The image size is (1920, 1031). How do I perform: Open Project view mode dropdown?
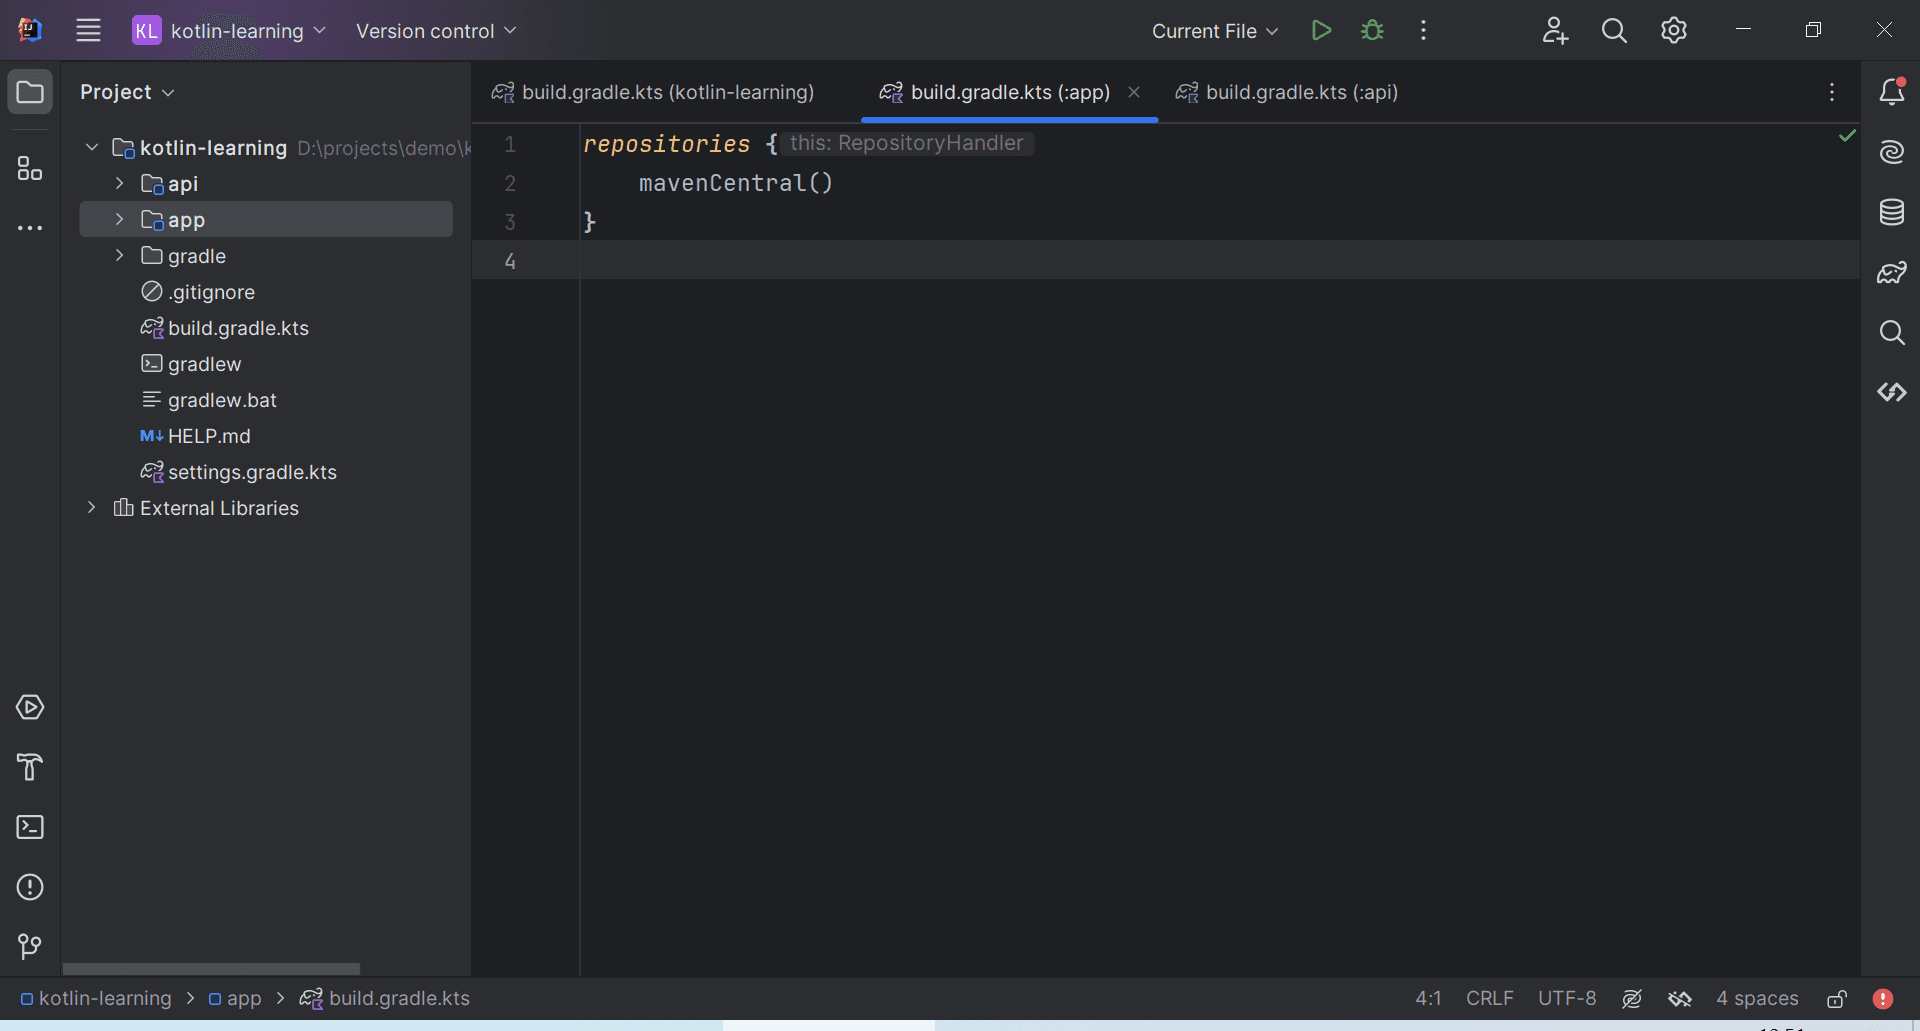127,92
